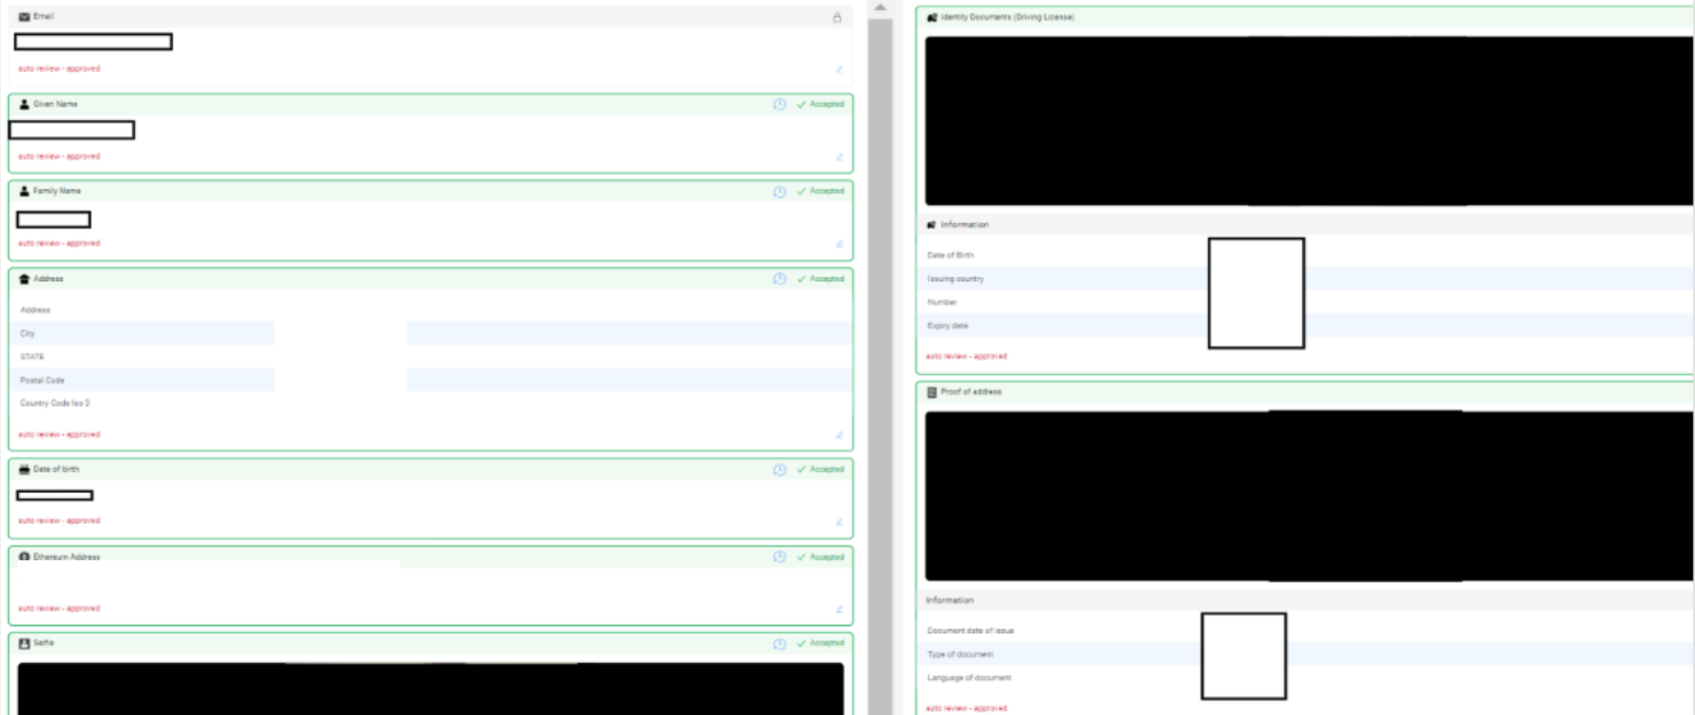Click the lock icon in Email header
The width and height of the screenshot is (1695, 715).
click(x=837, y=17)
